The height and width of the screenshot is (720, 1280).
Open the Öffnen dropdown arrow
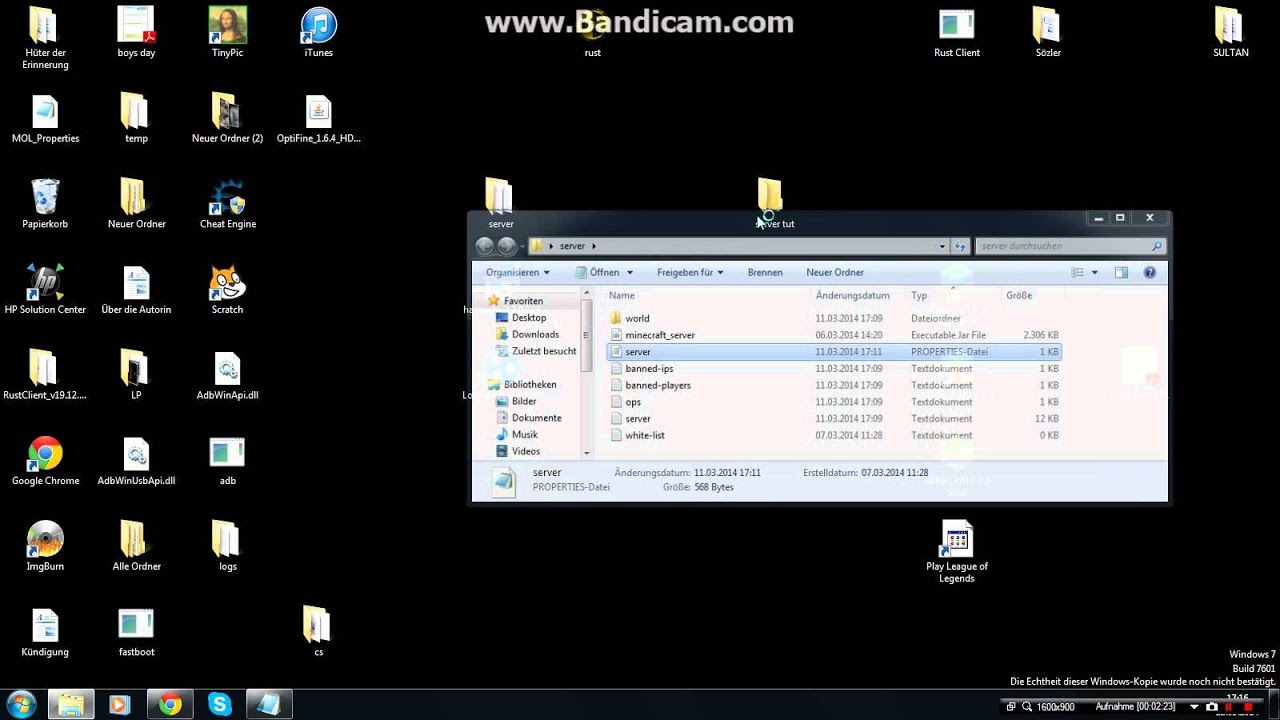629,272
